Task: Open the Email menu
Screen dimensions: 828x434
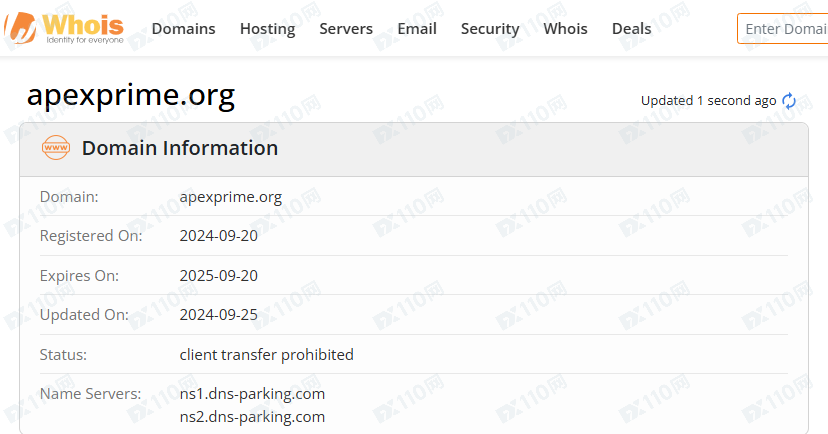Action: tap(417, 29)
